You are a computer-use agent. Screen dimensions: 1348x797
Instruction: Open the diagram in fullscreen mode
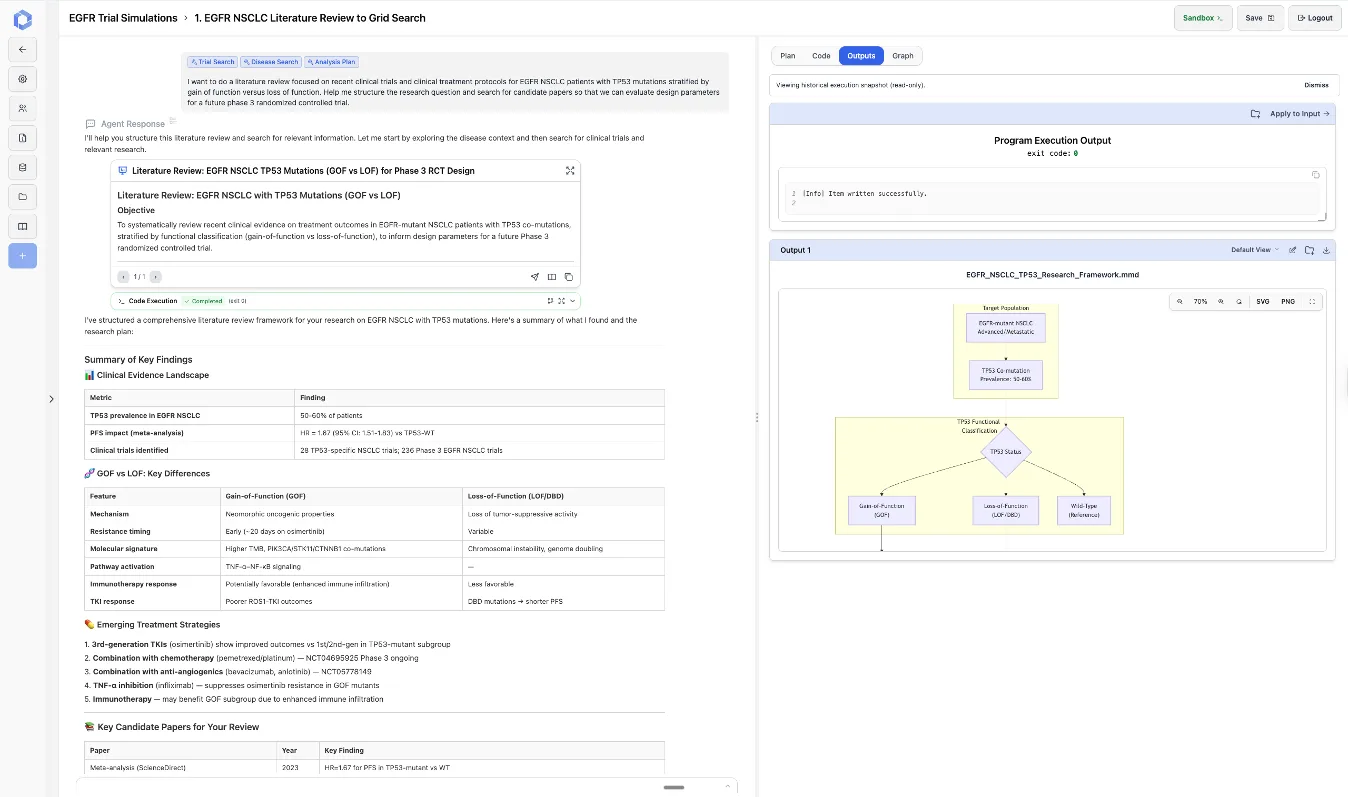point(1312,301)
